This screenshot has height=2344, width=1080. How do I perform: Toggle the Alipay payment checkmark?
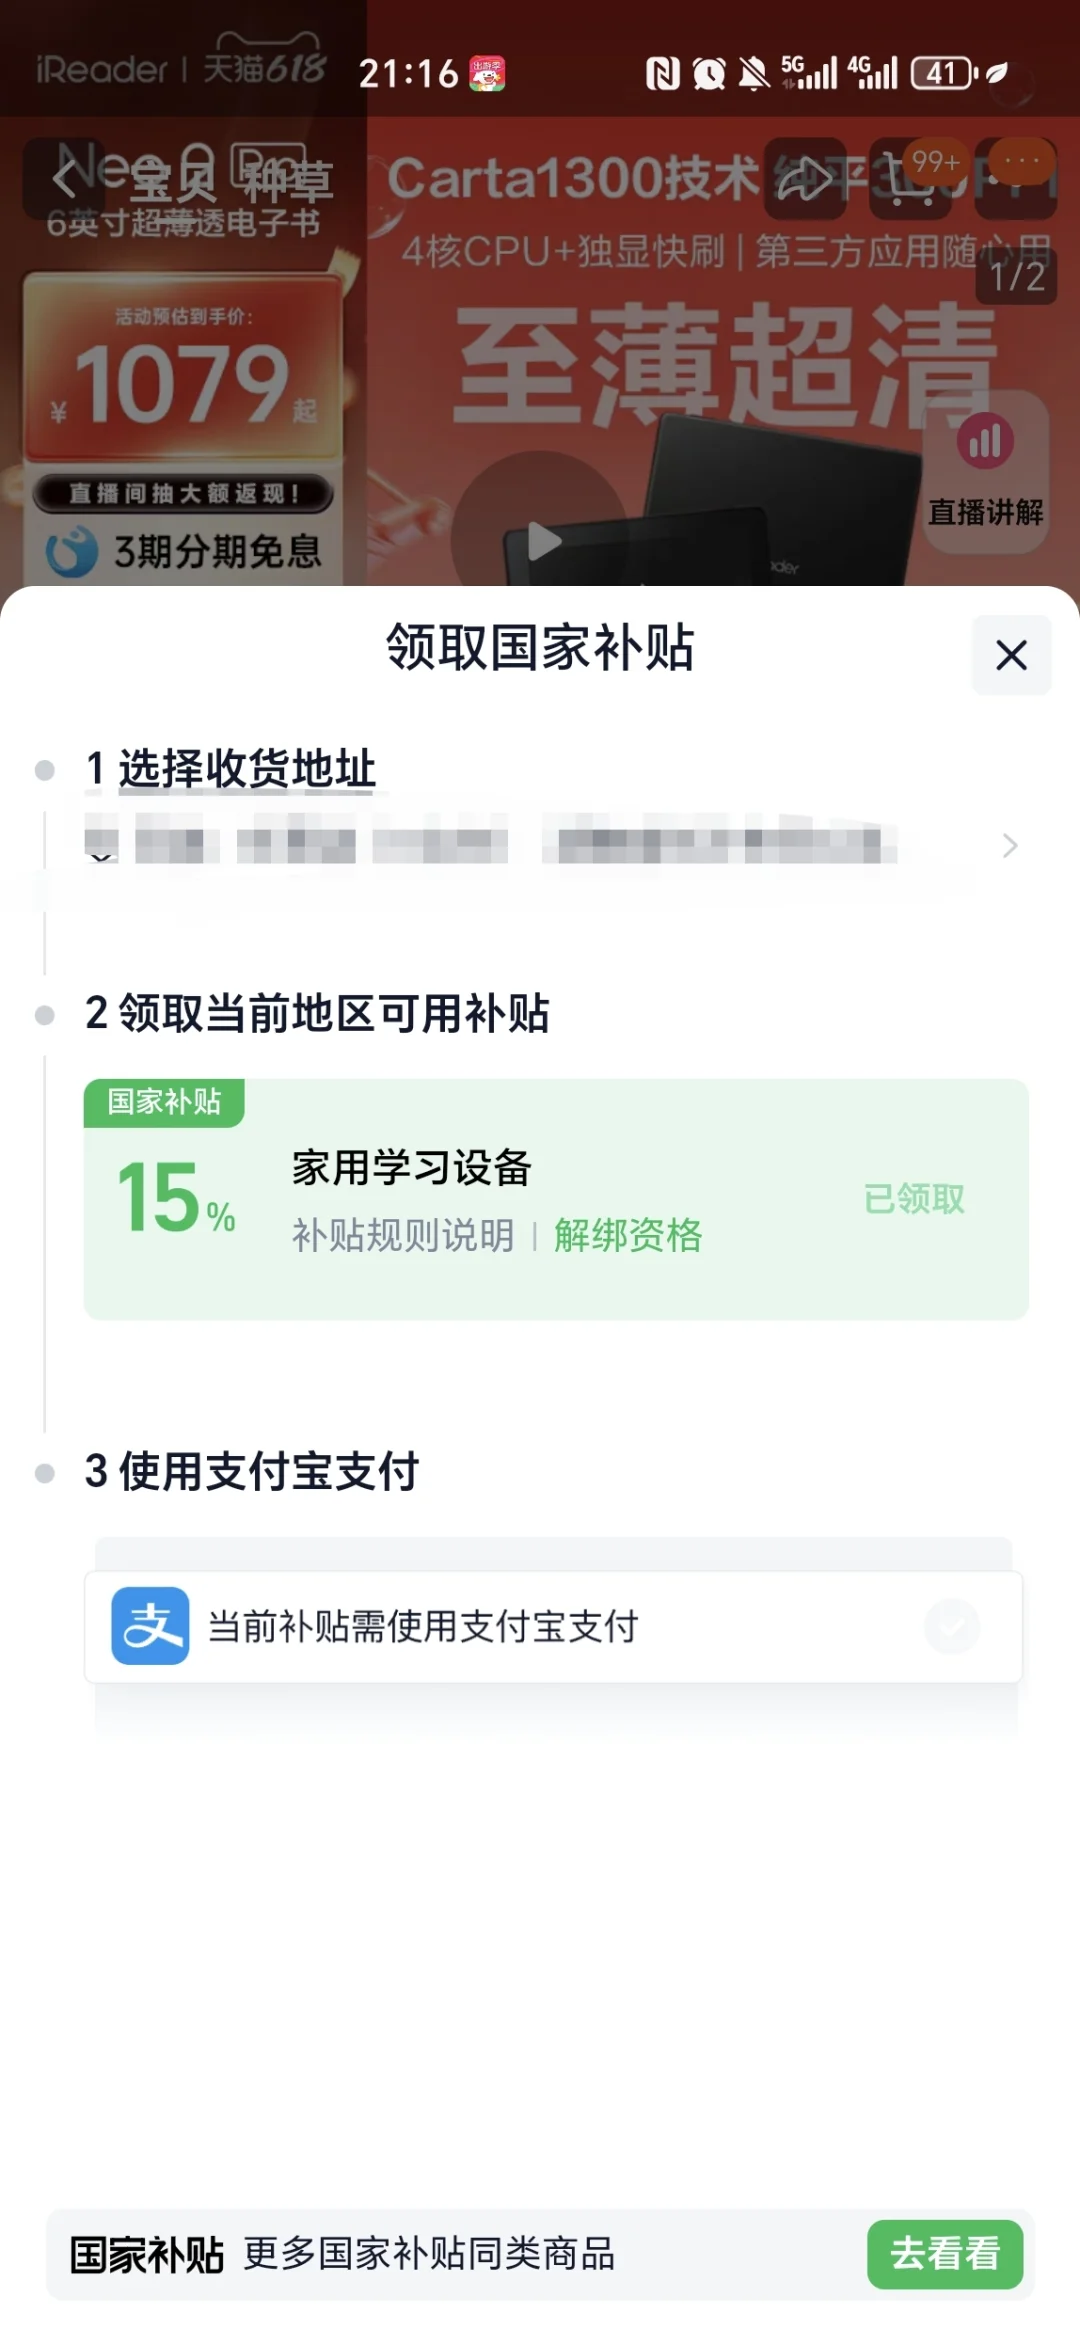point(951,1625)
